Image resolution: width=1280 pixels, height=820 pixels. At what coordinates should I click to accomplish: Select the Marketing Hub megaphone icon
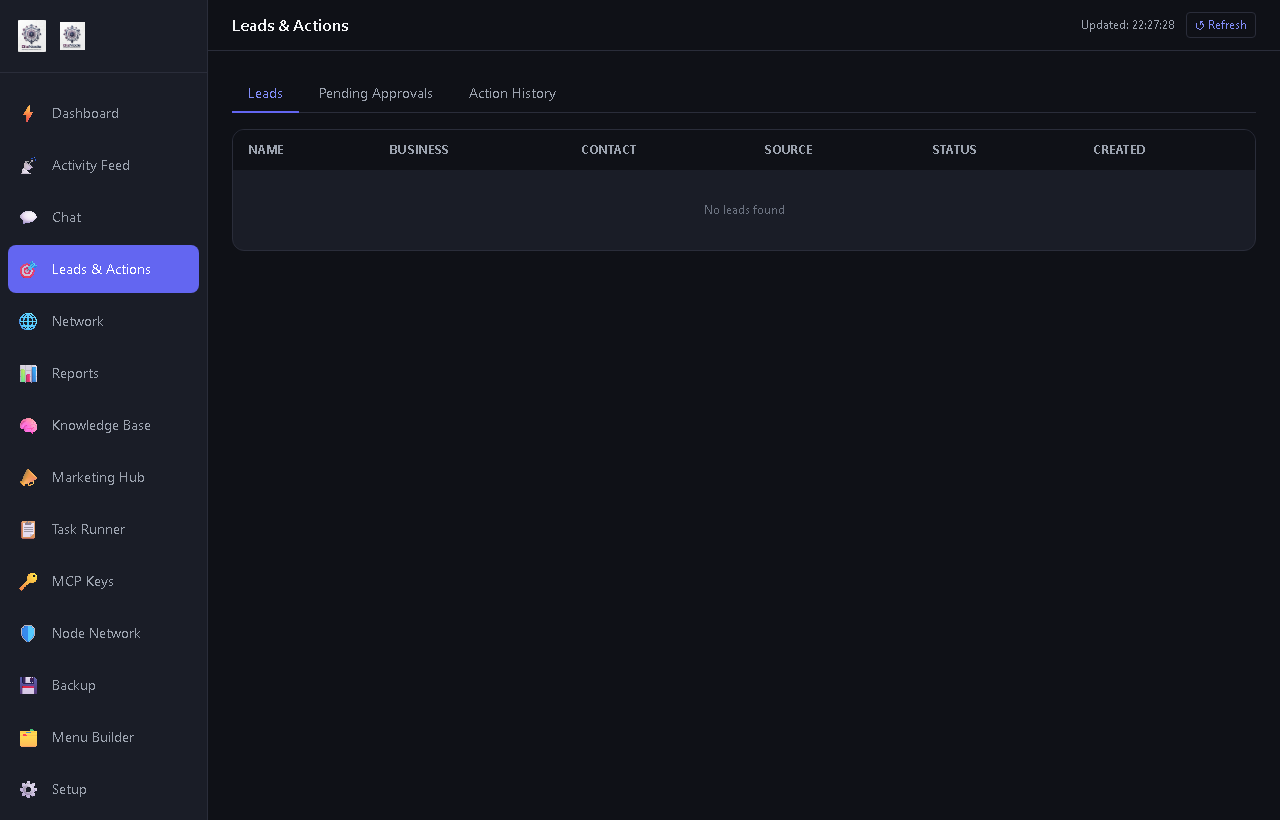point(28,477)
